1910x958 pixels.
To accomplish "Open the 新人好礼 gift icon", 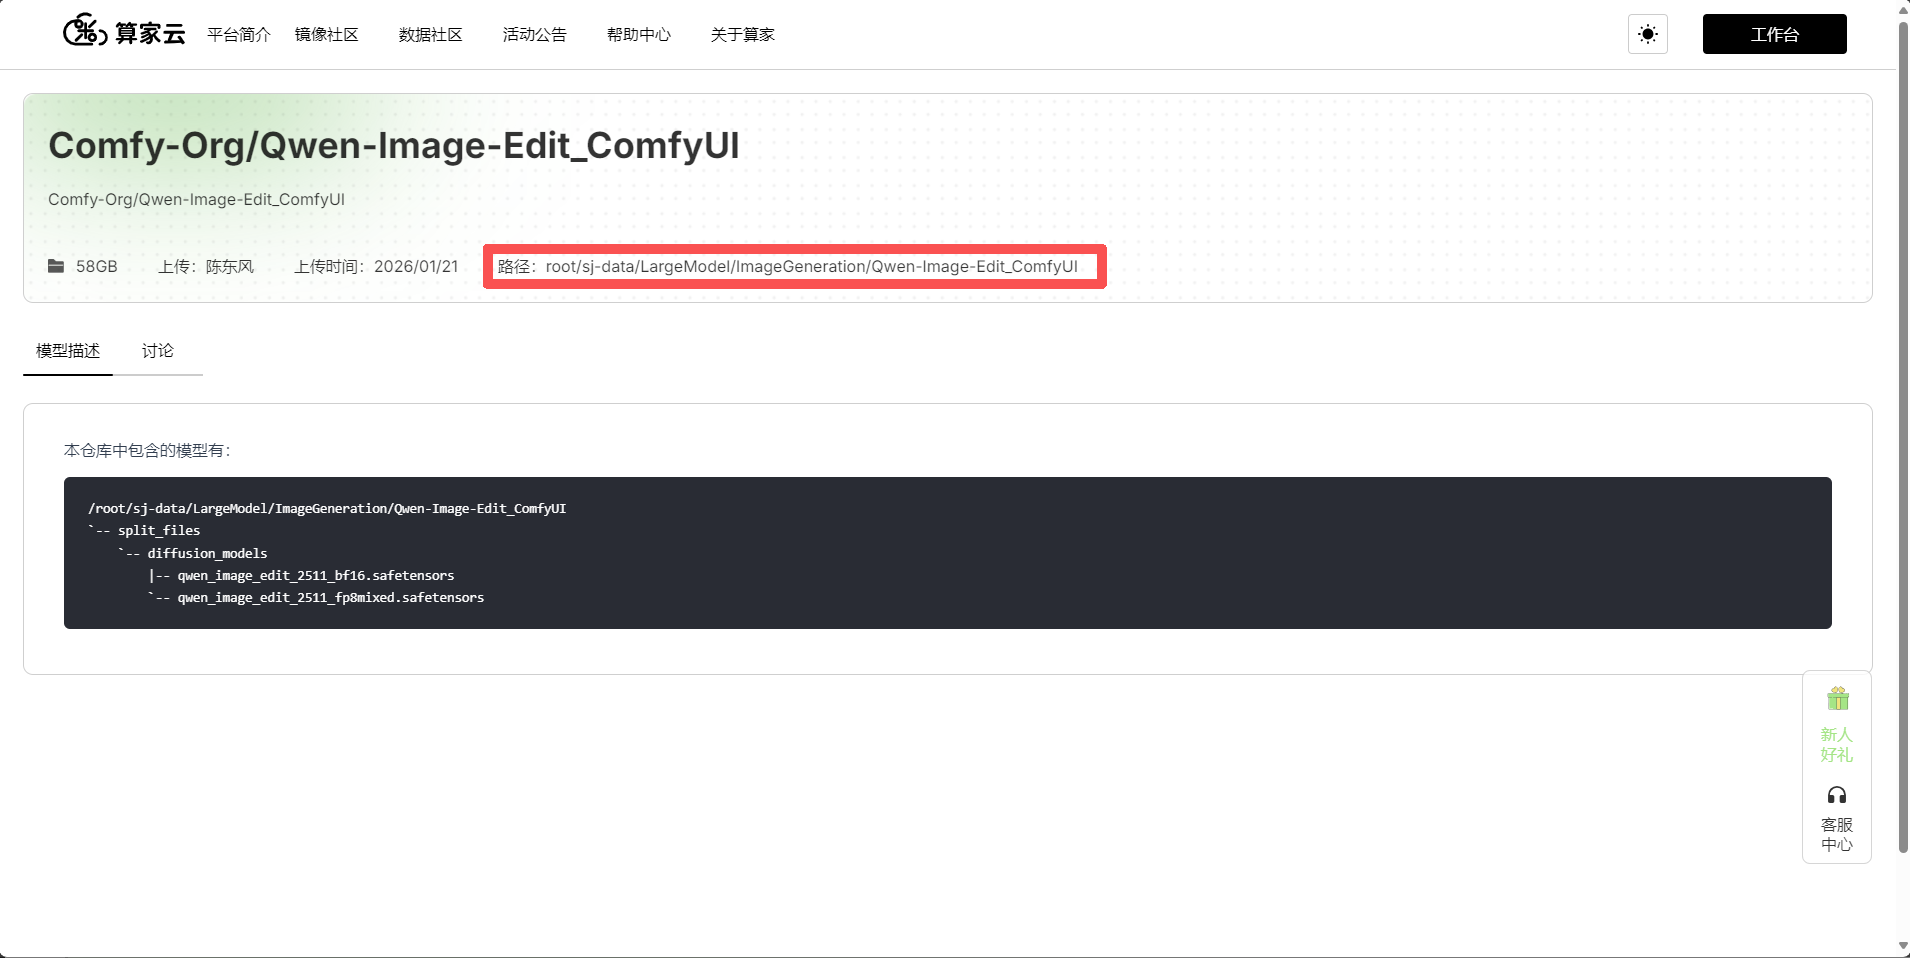I will click(1838, 698).
